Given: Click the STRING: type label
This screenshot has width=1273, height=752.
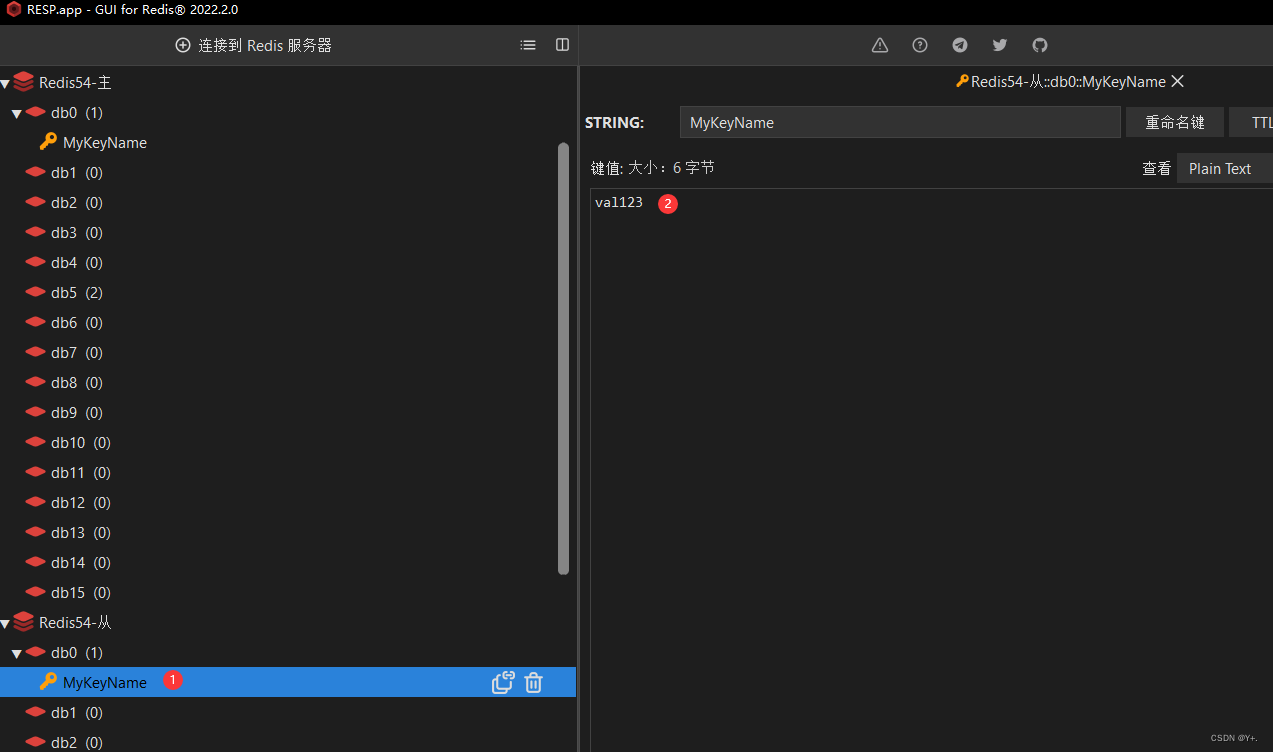Looking at the screenshot, I should coord(615,122).
